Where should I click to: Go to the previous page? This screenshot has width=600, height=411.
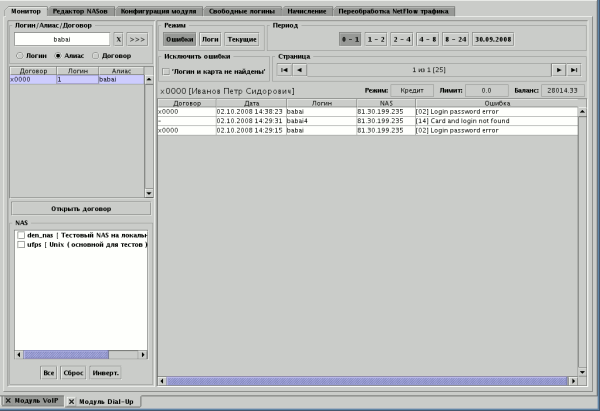pos(300,70)
